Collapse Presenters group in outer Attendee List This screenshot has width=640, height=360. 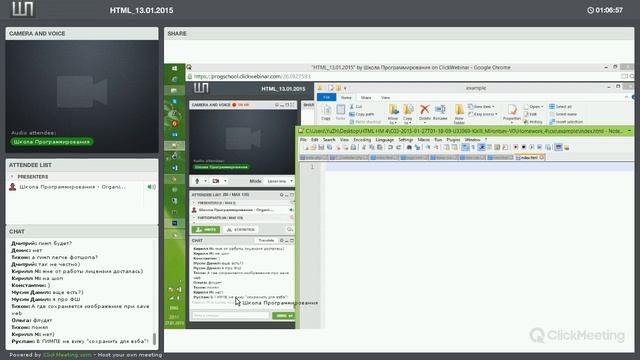tap(12, 177)
